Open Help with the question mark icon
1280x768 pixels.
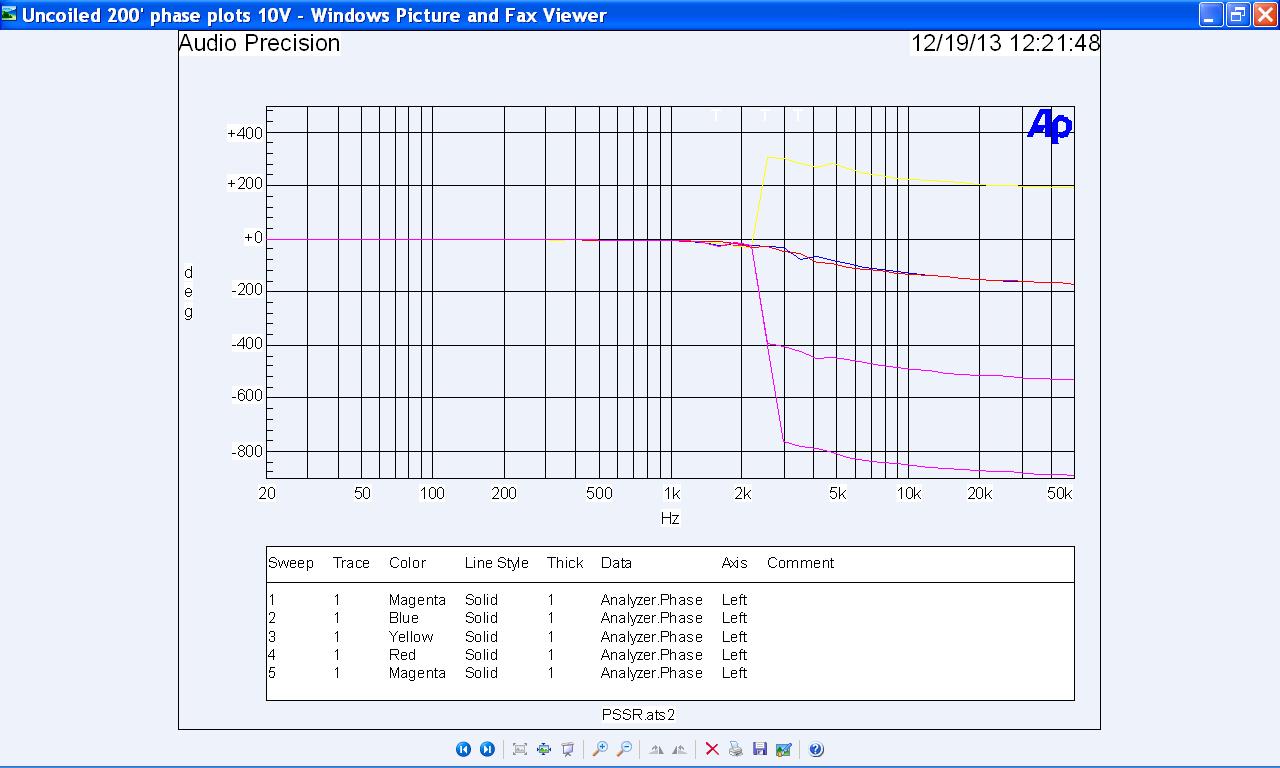[816, 749]
